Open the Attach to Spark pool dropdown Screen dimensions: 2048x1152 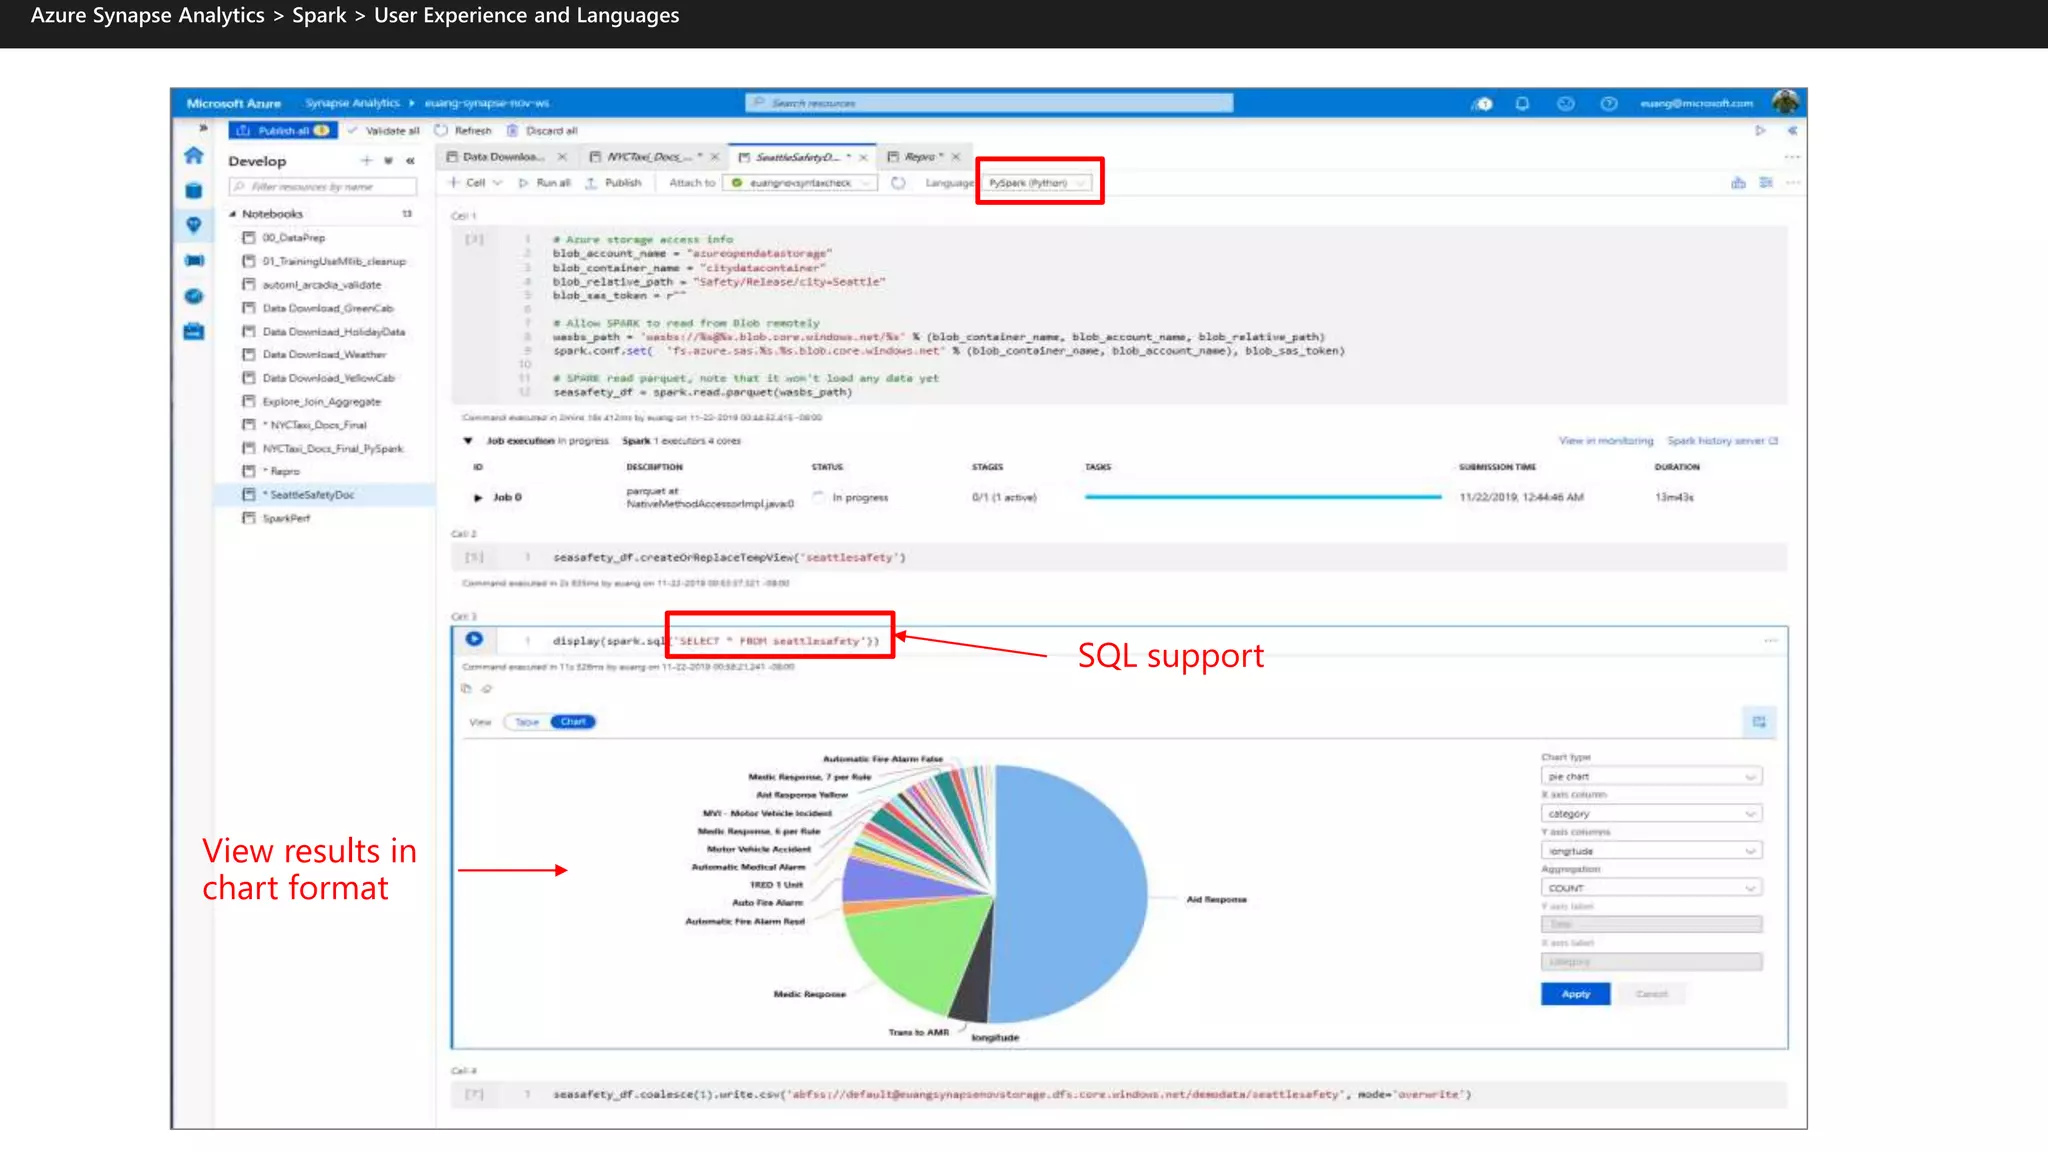tap(800, 183)
